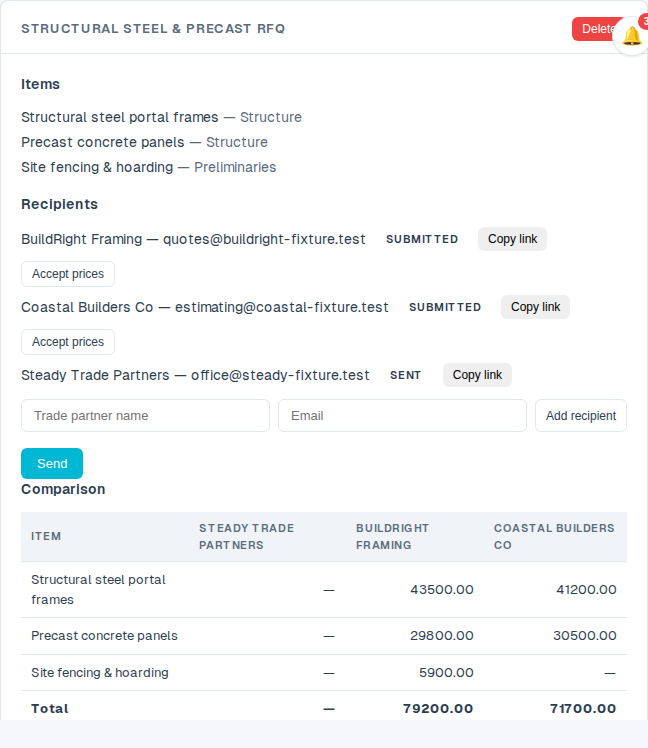This screenshot has height=748, width=648.
Task: Focus the Trade partner name field
Action: tap(146, 416)
